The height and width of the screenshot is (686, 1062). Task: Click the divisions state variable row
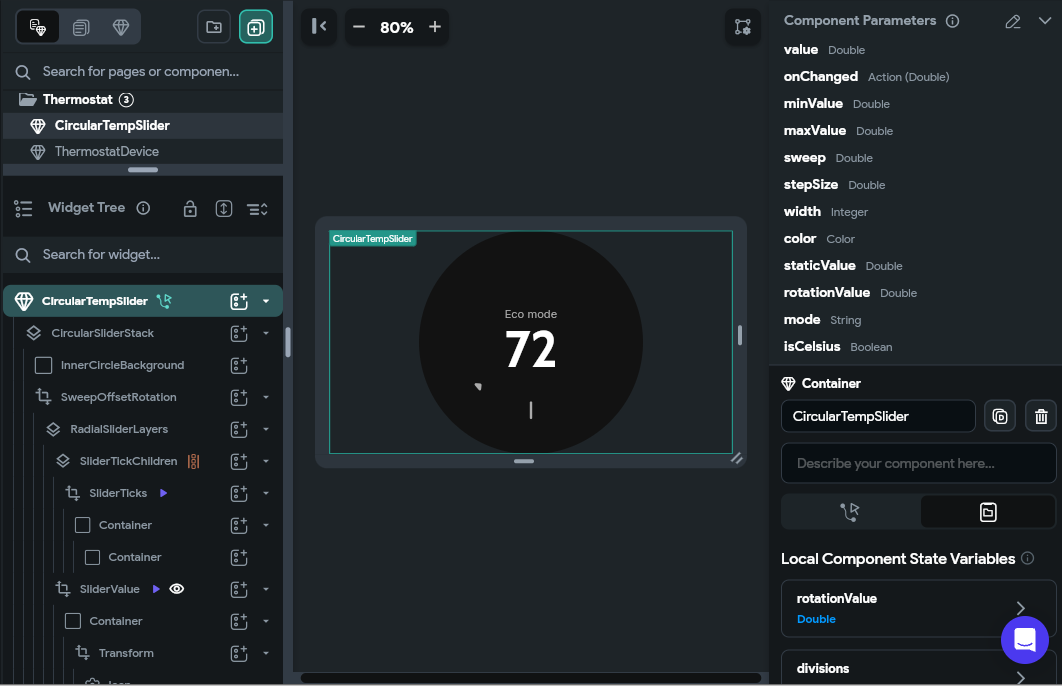(x=918, y=668)
